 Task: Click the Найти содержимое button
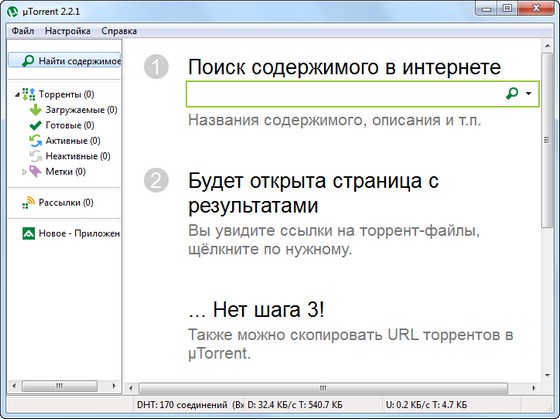tap(65, 61)
